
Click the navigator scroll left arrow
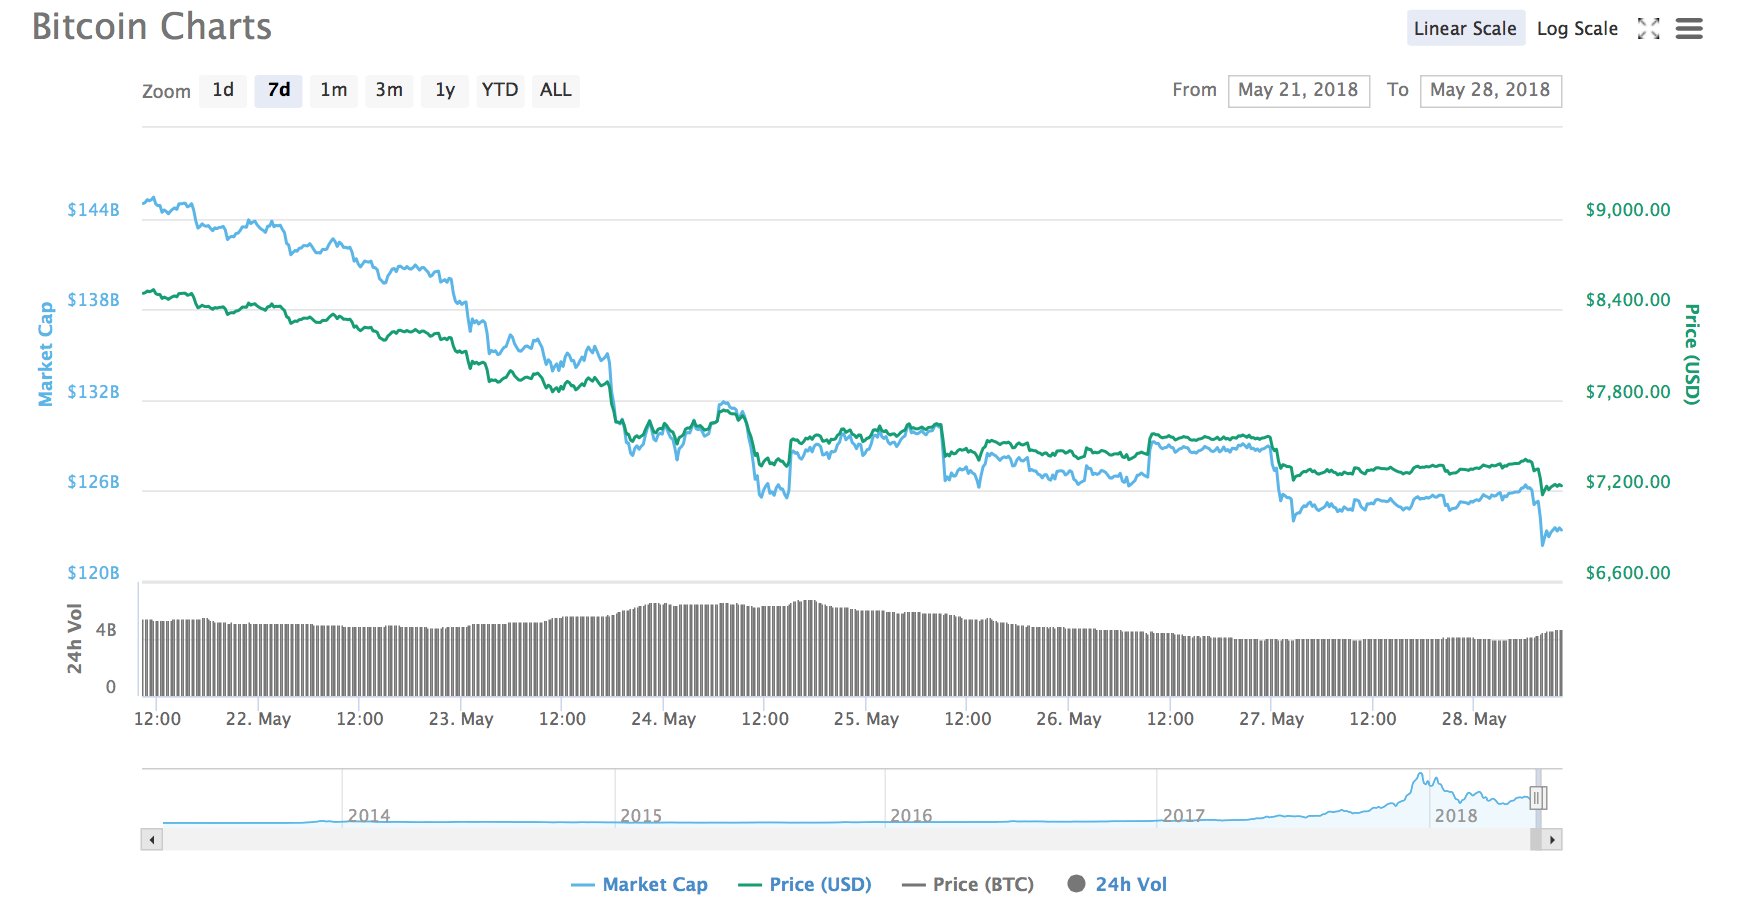tap(152, 840)
